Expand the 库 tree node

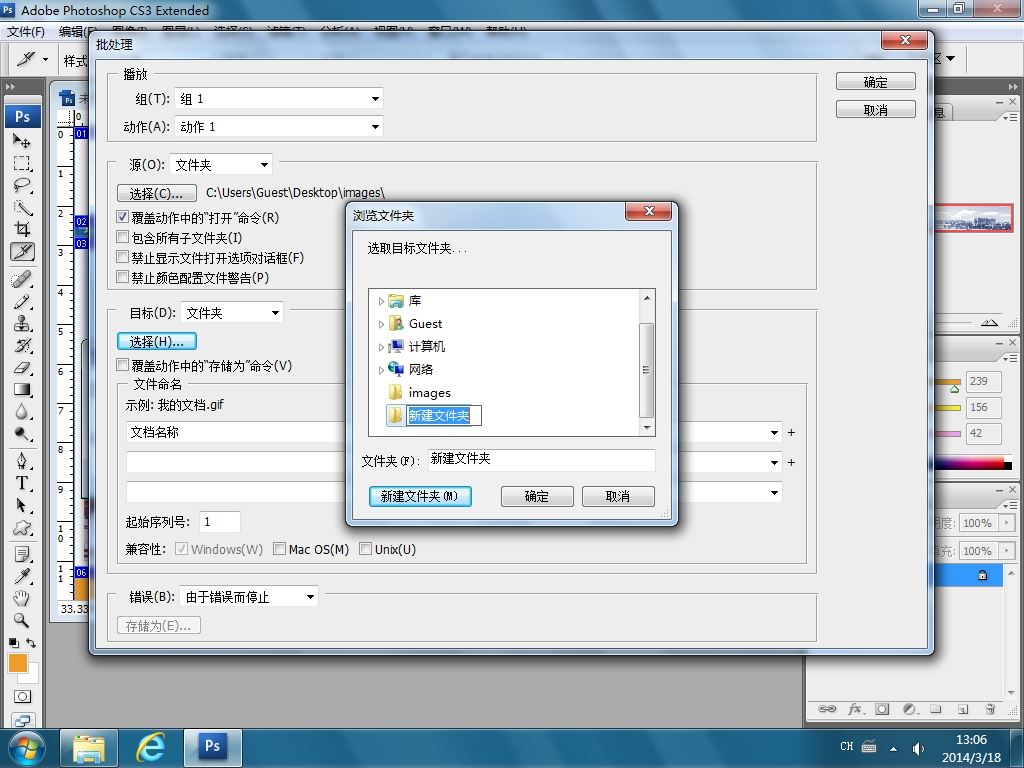pos(381,302)
